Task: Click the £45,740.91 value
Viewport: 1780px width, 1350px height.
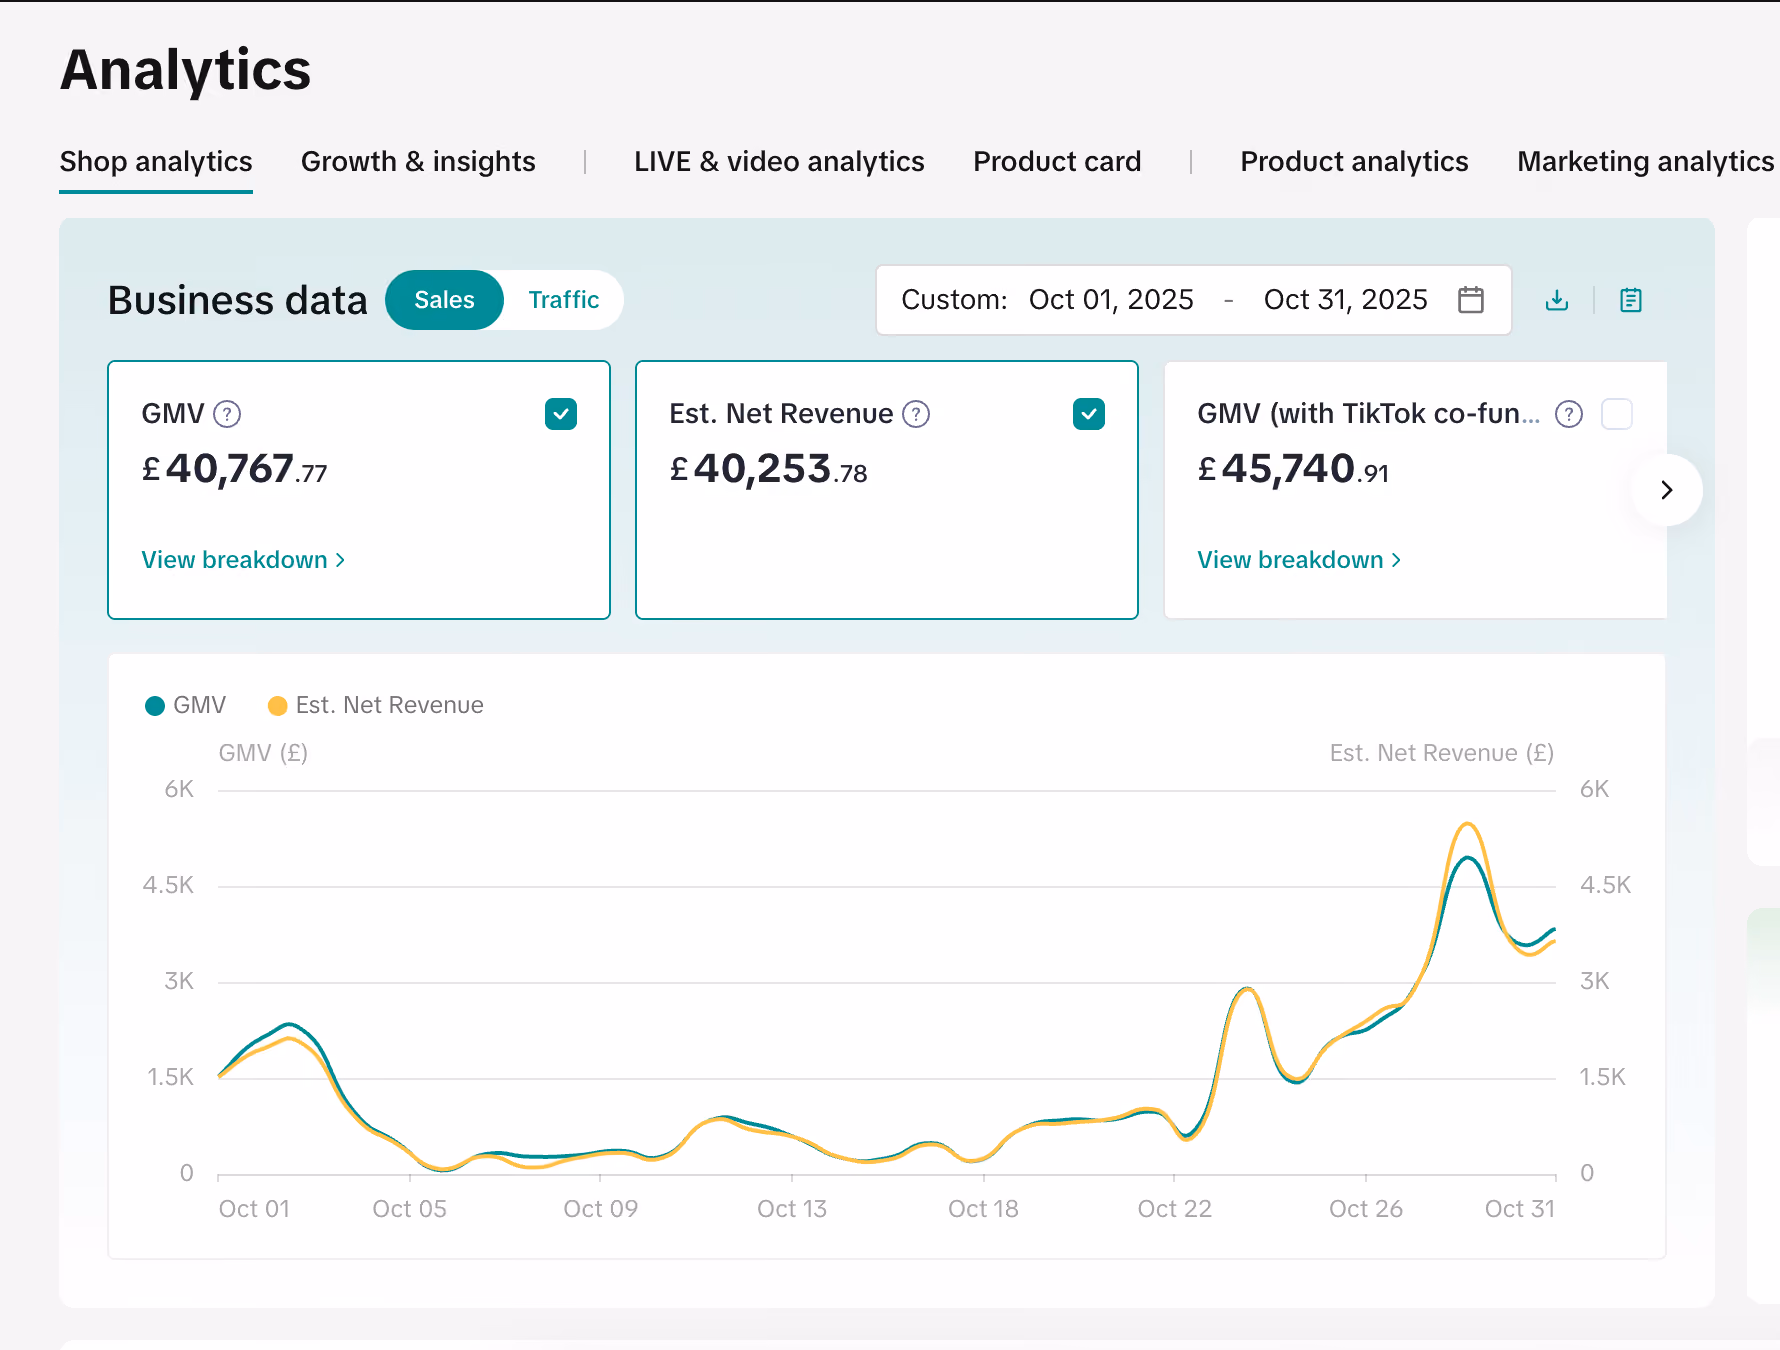Action: [x=1293, y=469]
